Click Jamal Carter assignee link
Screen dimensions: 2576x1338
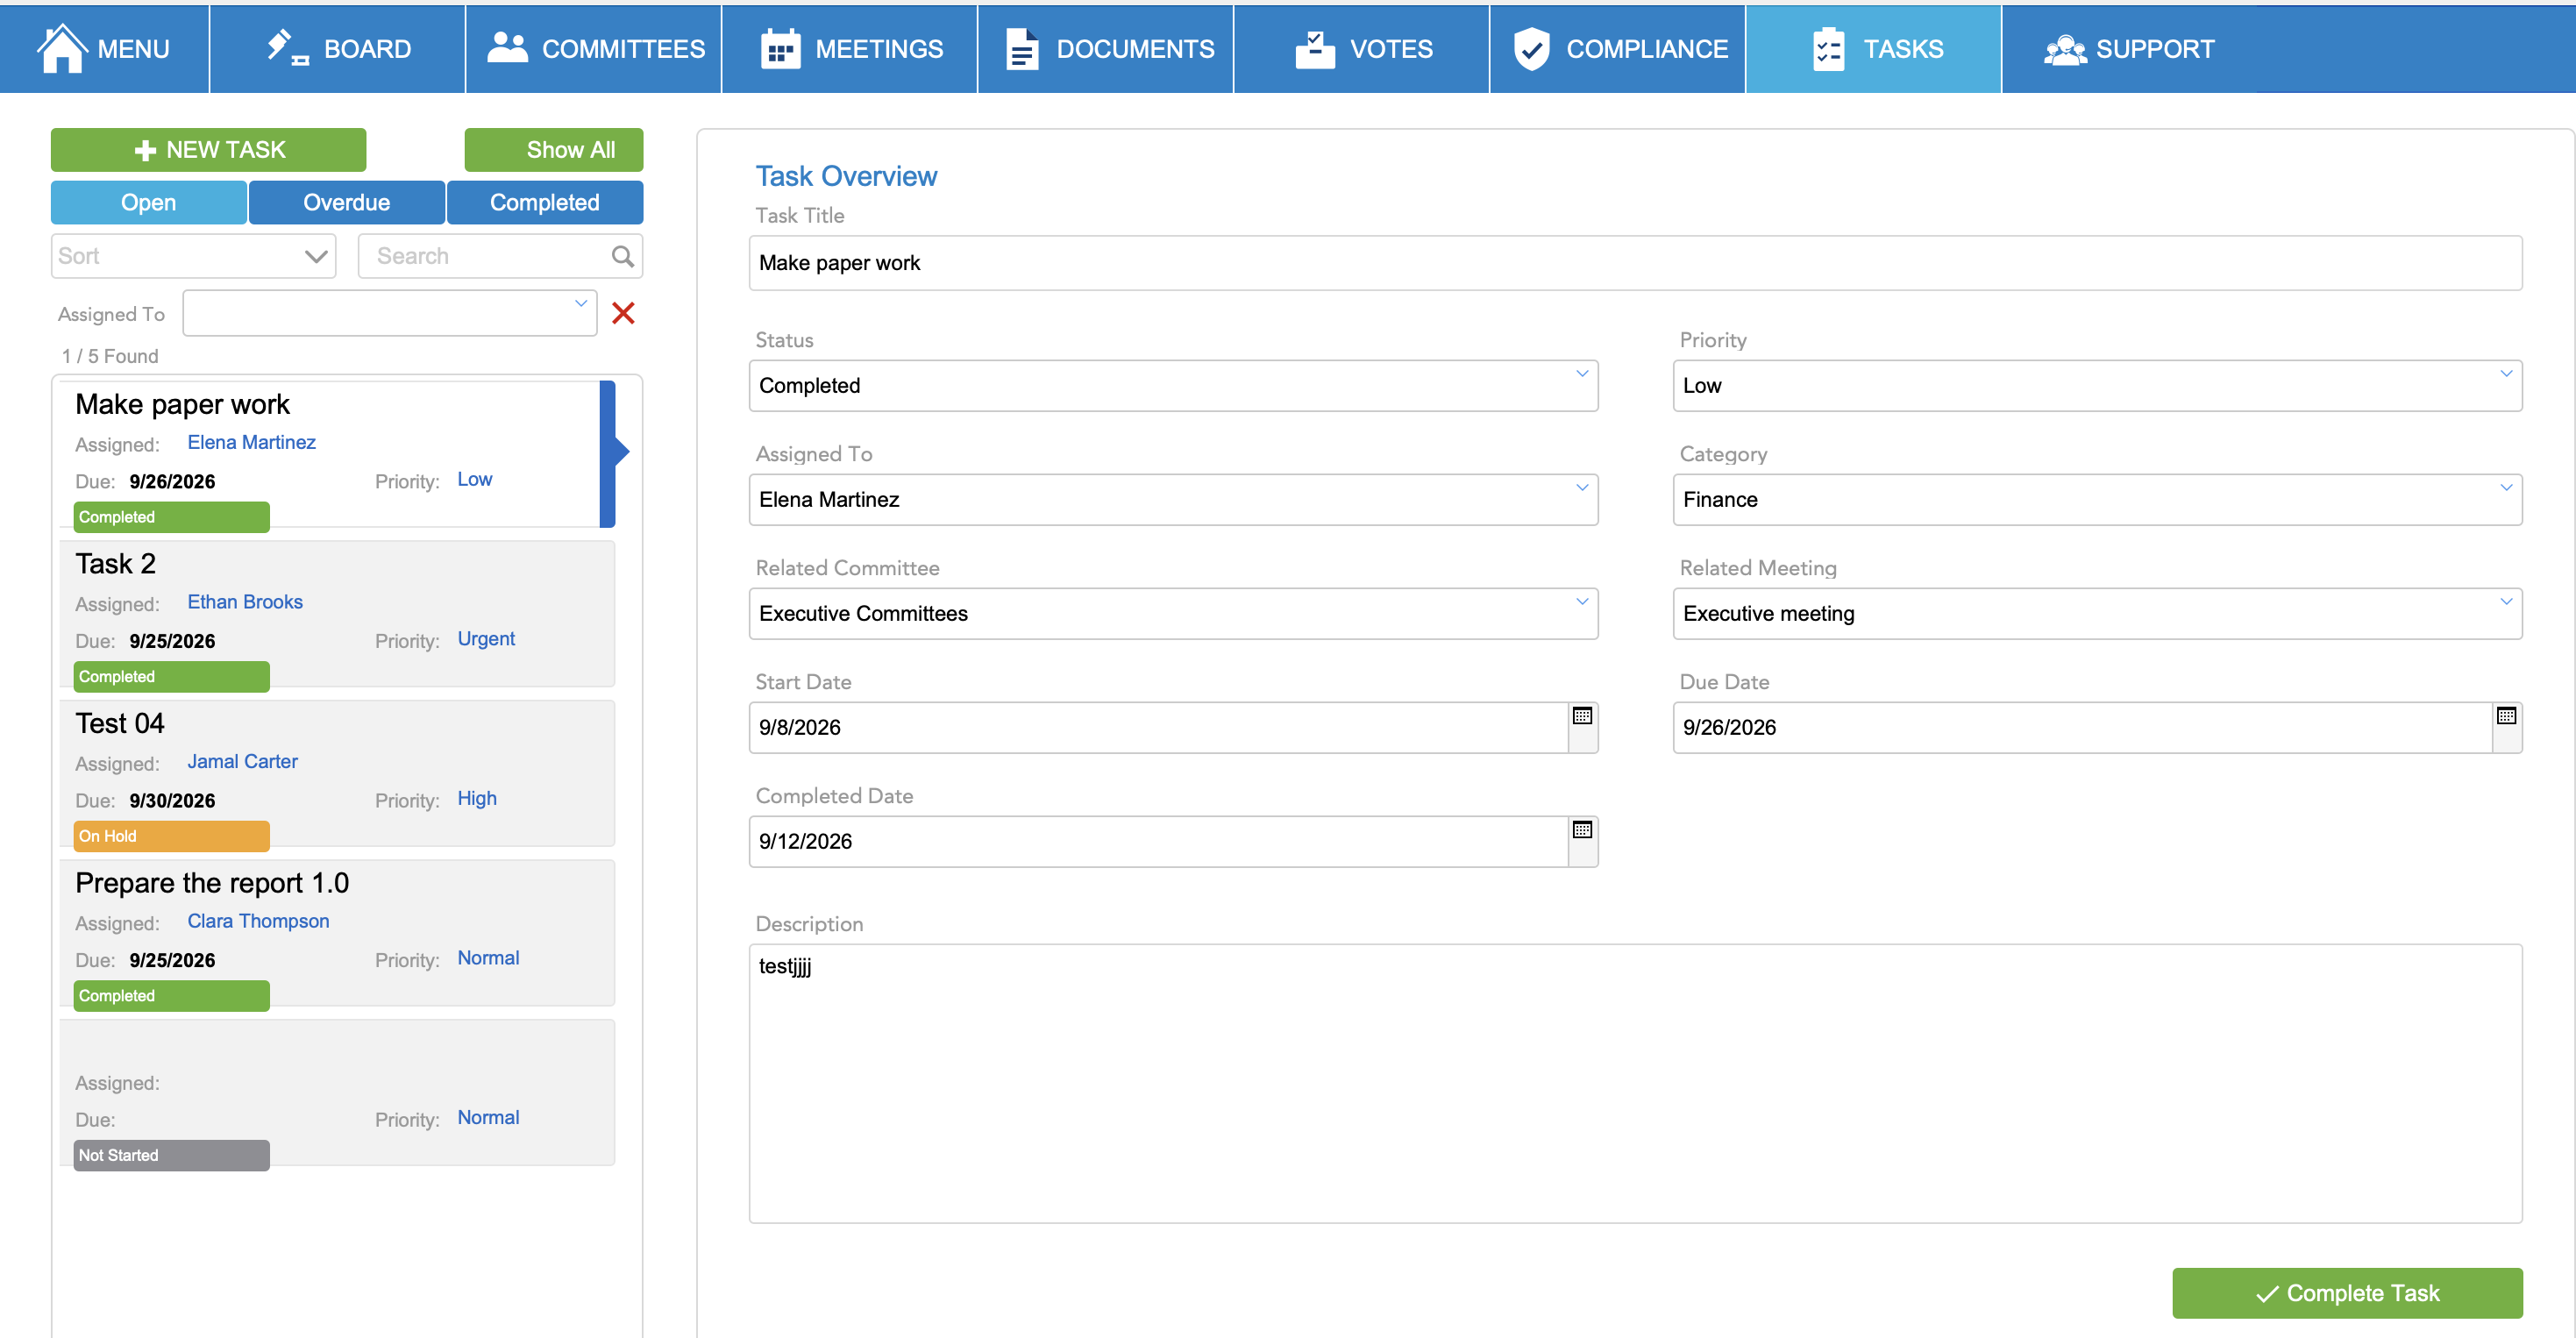click(x=242, y=761)
